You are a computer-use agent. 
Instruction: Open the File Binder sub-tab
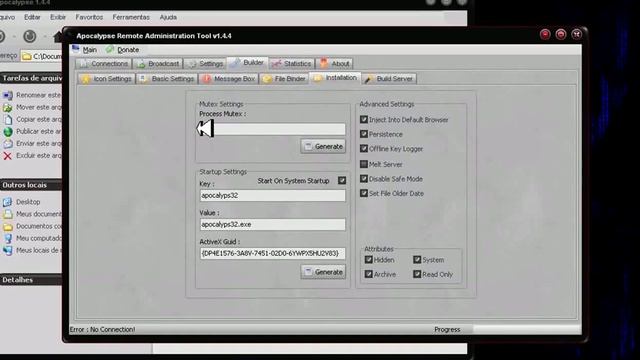pyautogui.click(x=284, y=79)
